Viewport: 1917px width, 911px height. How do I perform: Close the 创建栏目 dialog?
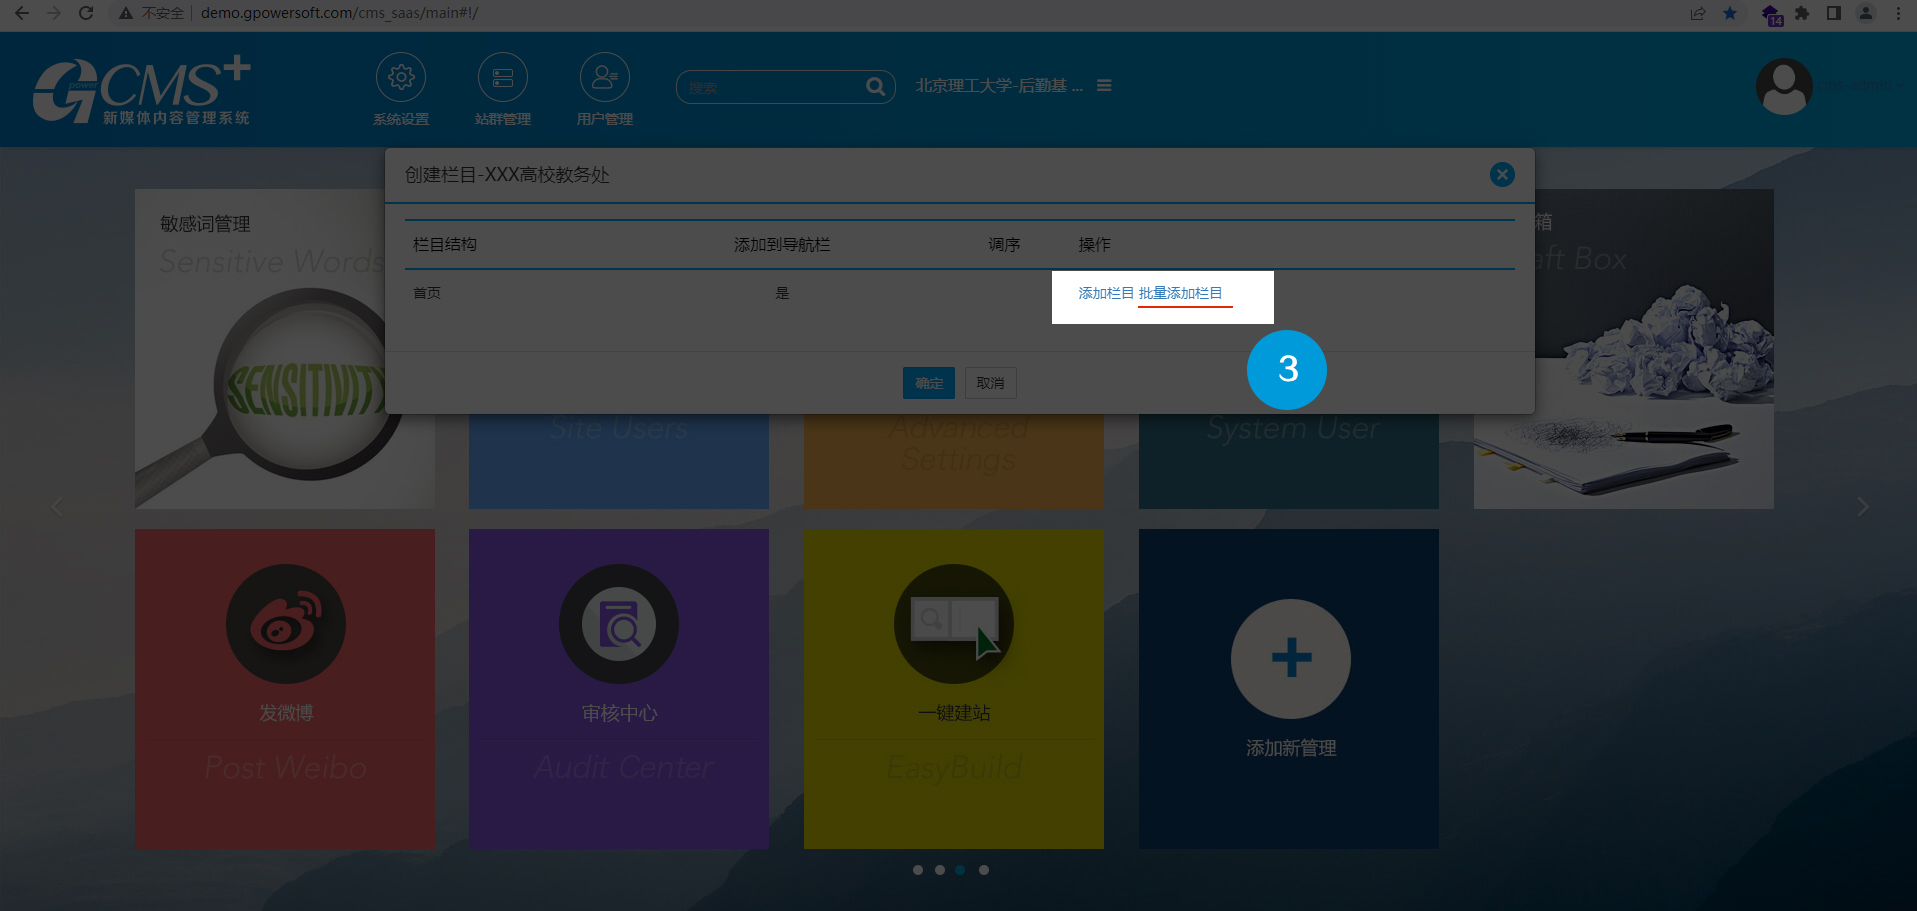click(1501, 175)
